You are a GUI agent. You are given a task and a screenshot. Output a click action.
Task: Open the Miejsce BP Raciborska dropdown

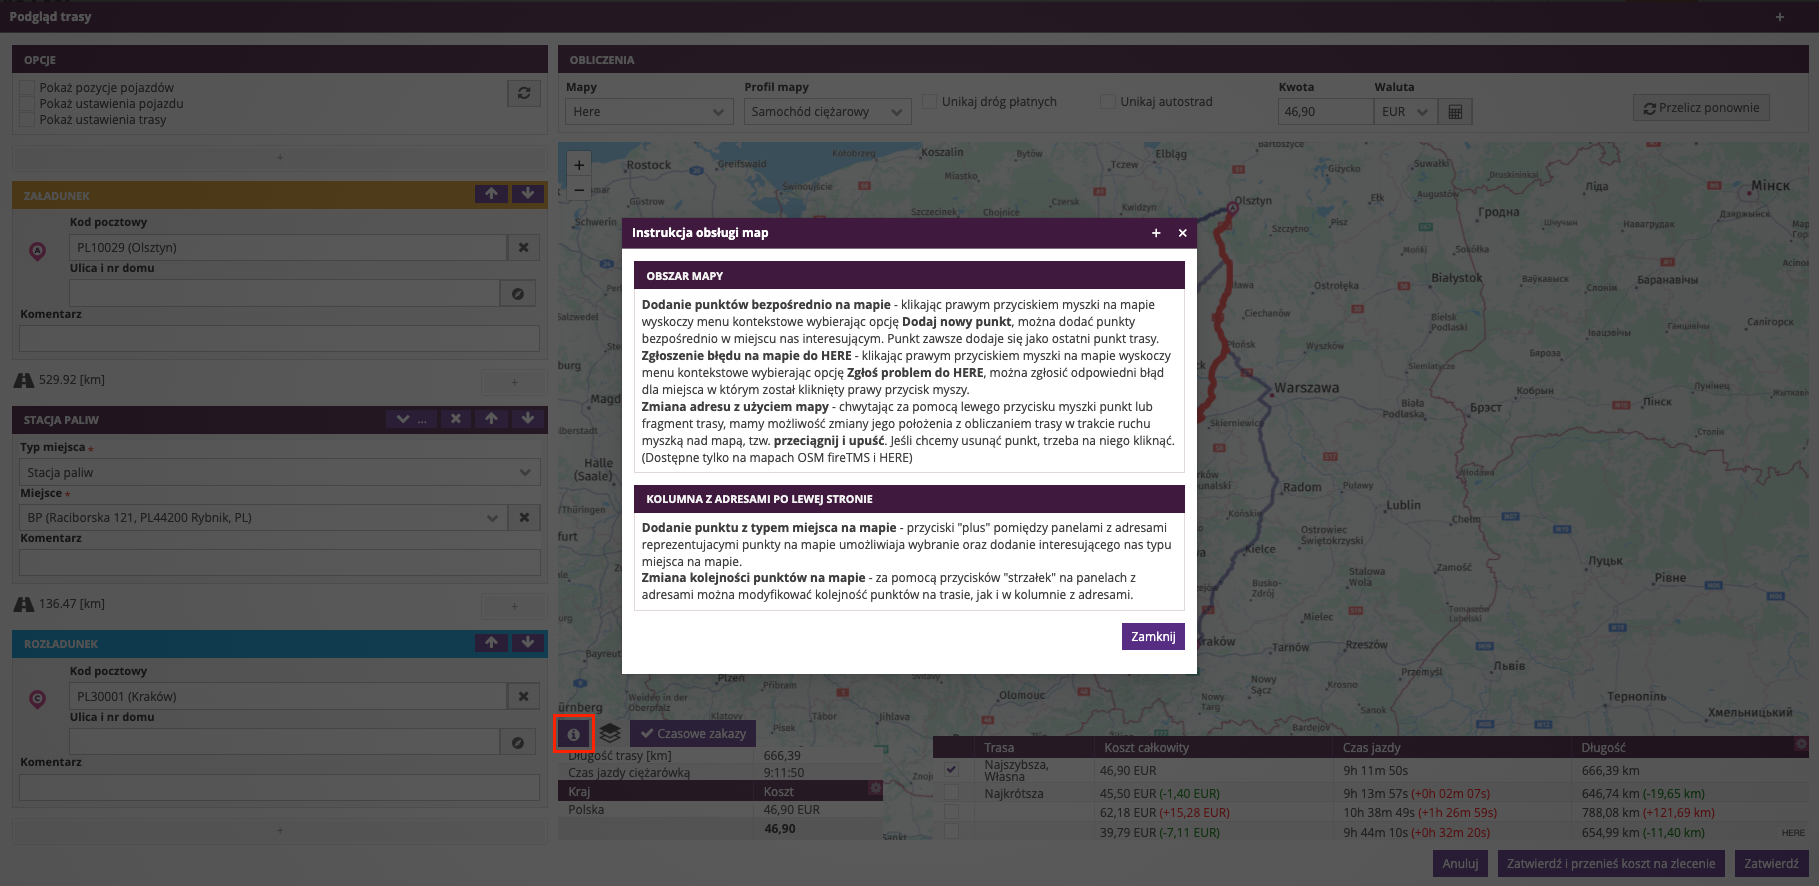[x=263, y=517]
